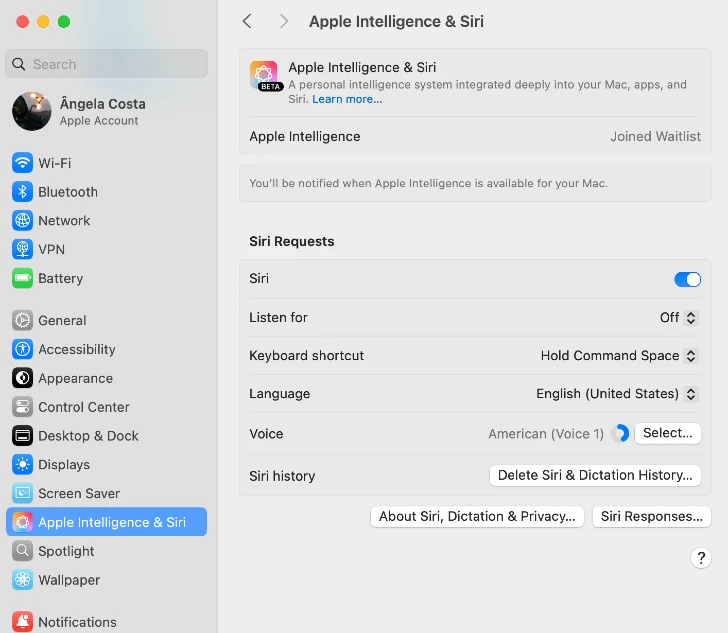Click Select… button for Voice
Screen dimensions: 728x633
click(x=668, y=433)
